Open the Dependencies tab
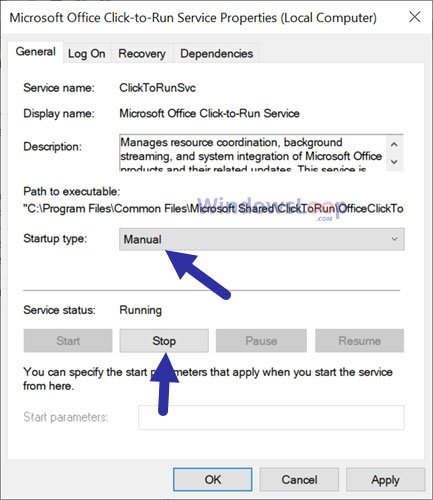433x500 pixels. tap(216, 53)
